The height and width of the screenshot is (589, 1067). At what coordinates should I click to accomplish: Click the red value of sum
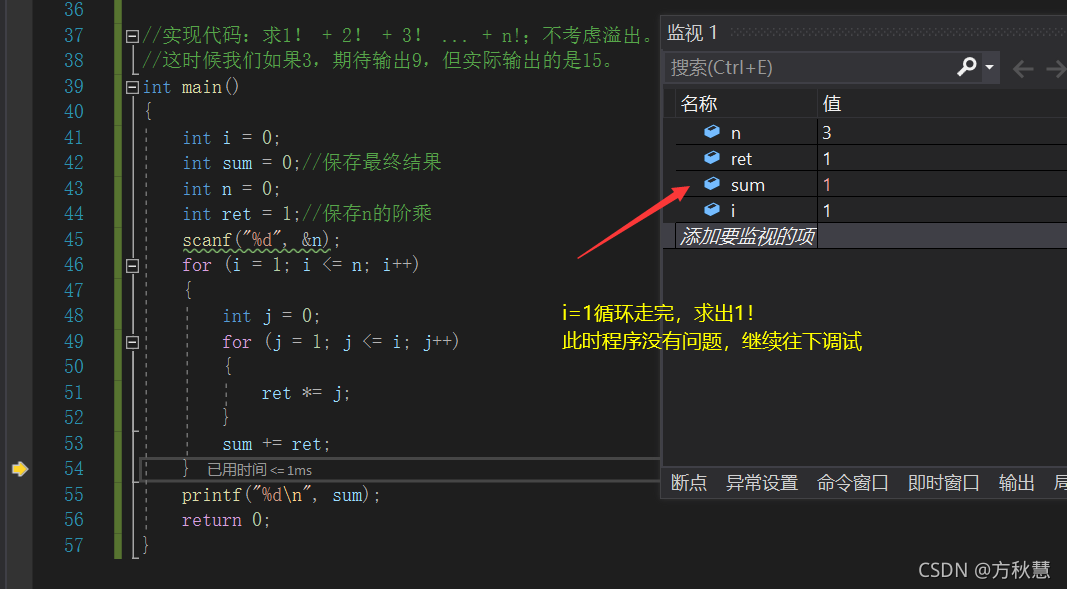827,185
